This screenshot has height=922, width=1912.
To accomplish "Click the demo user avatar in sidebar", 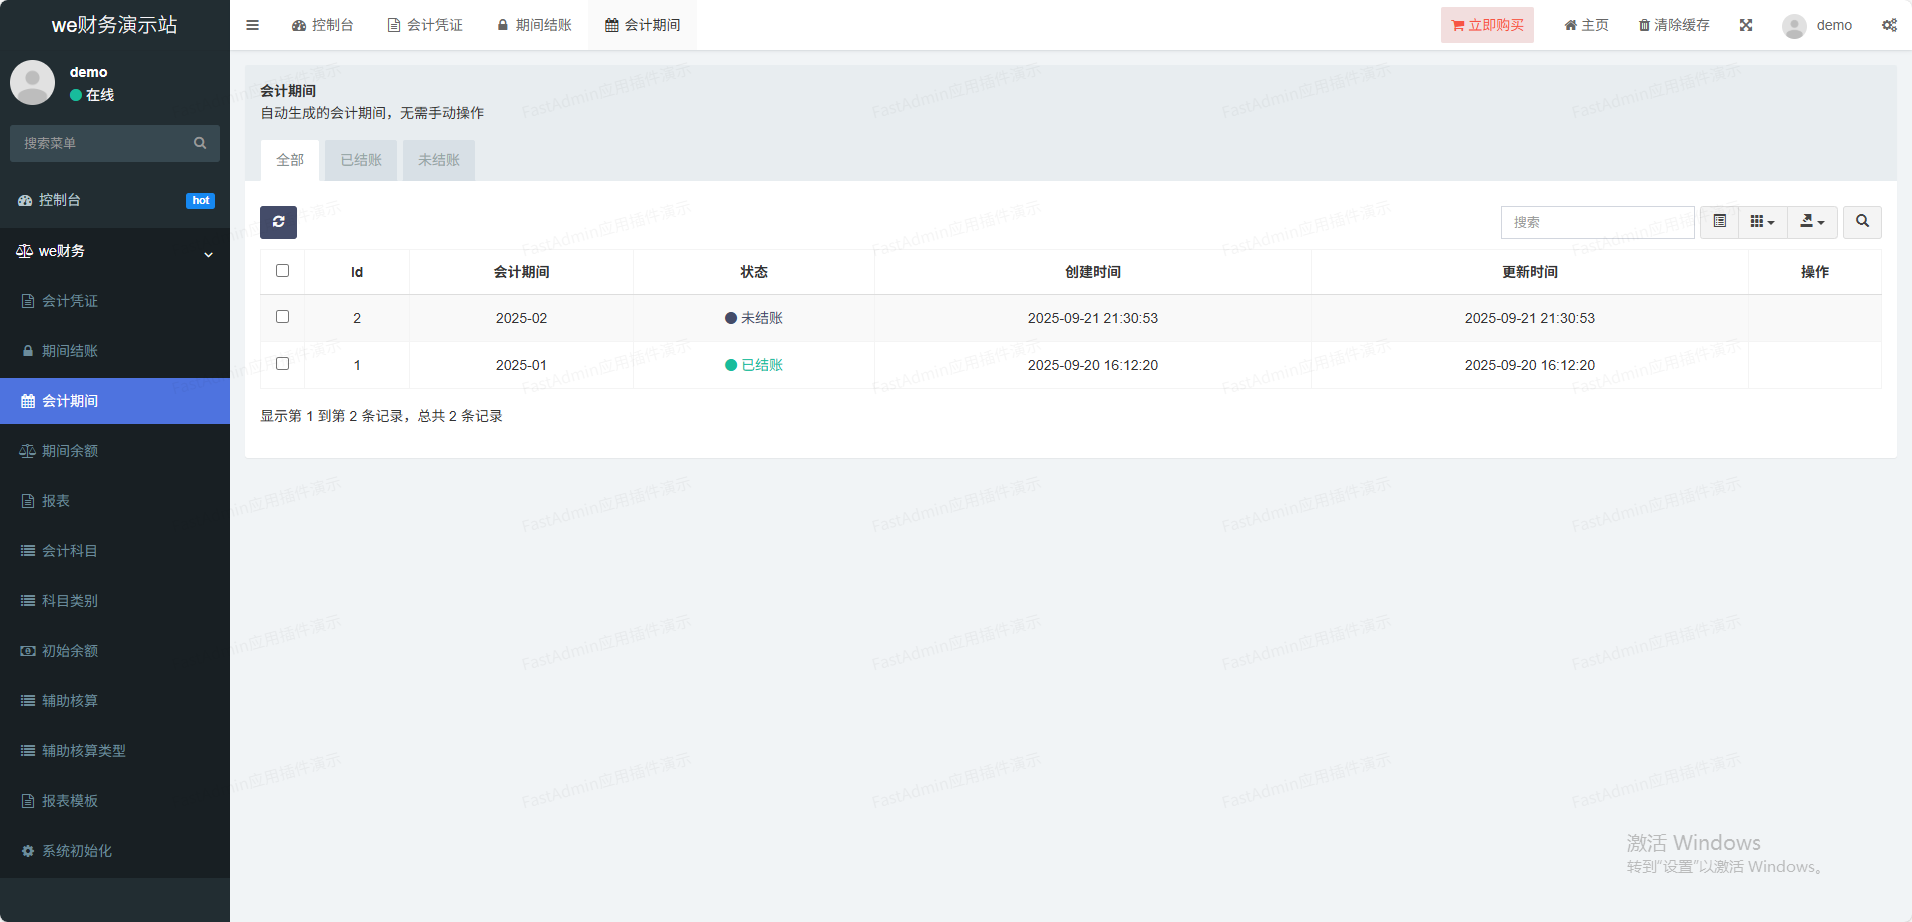I will (x=33, y=82).
